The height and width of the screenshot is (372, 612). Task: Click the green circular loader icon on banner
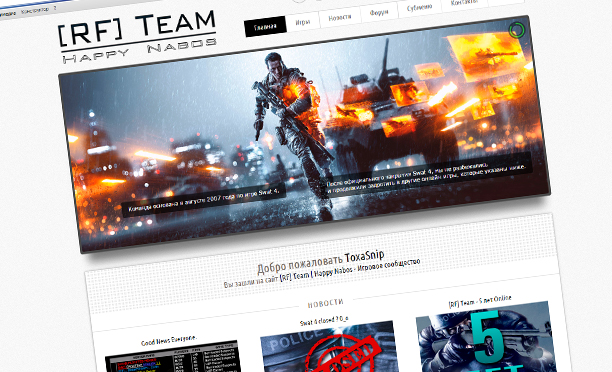pos(517,30)
